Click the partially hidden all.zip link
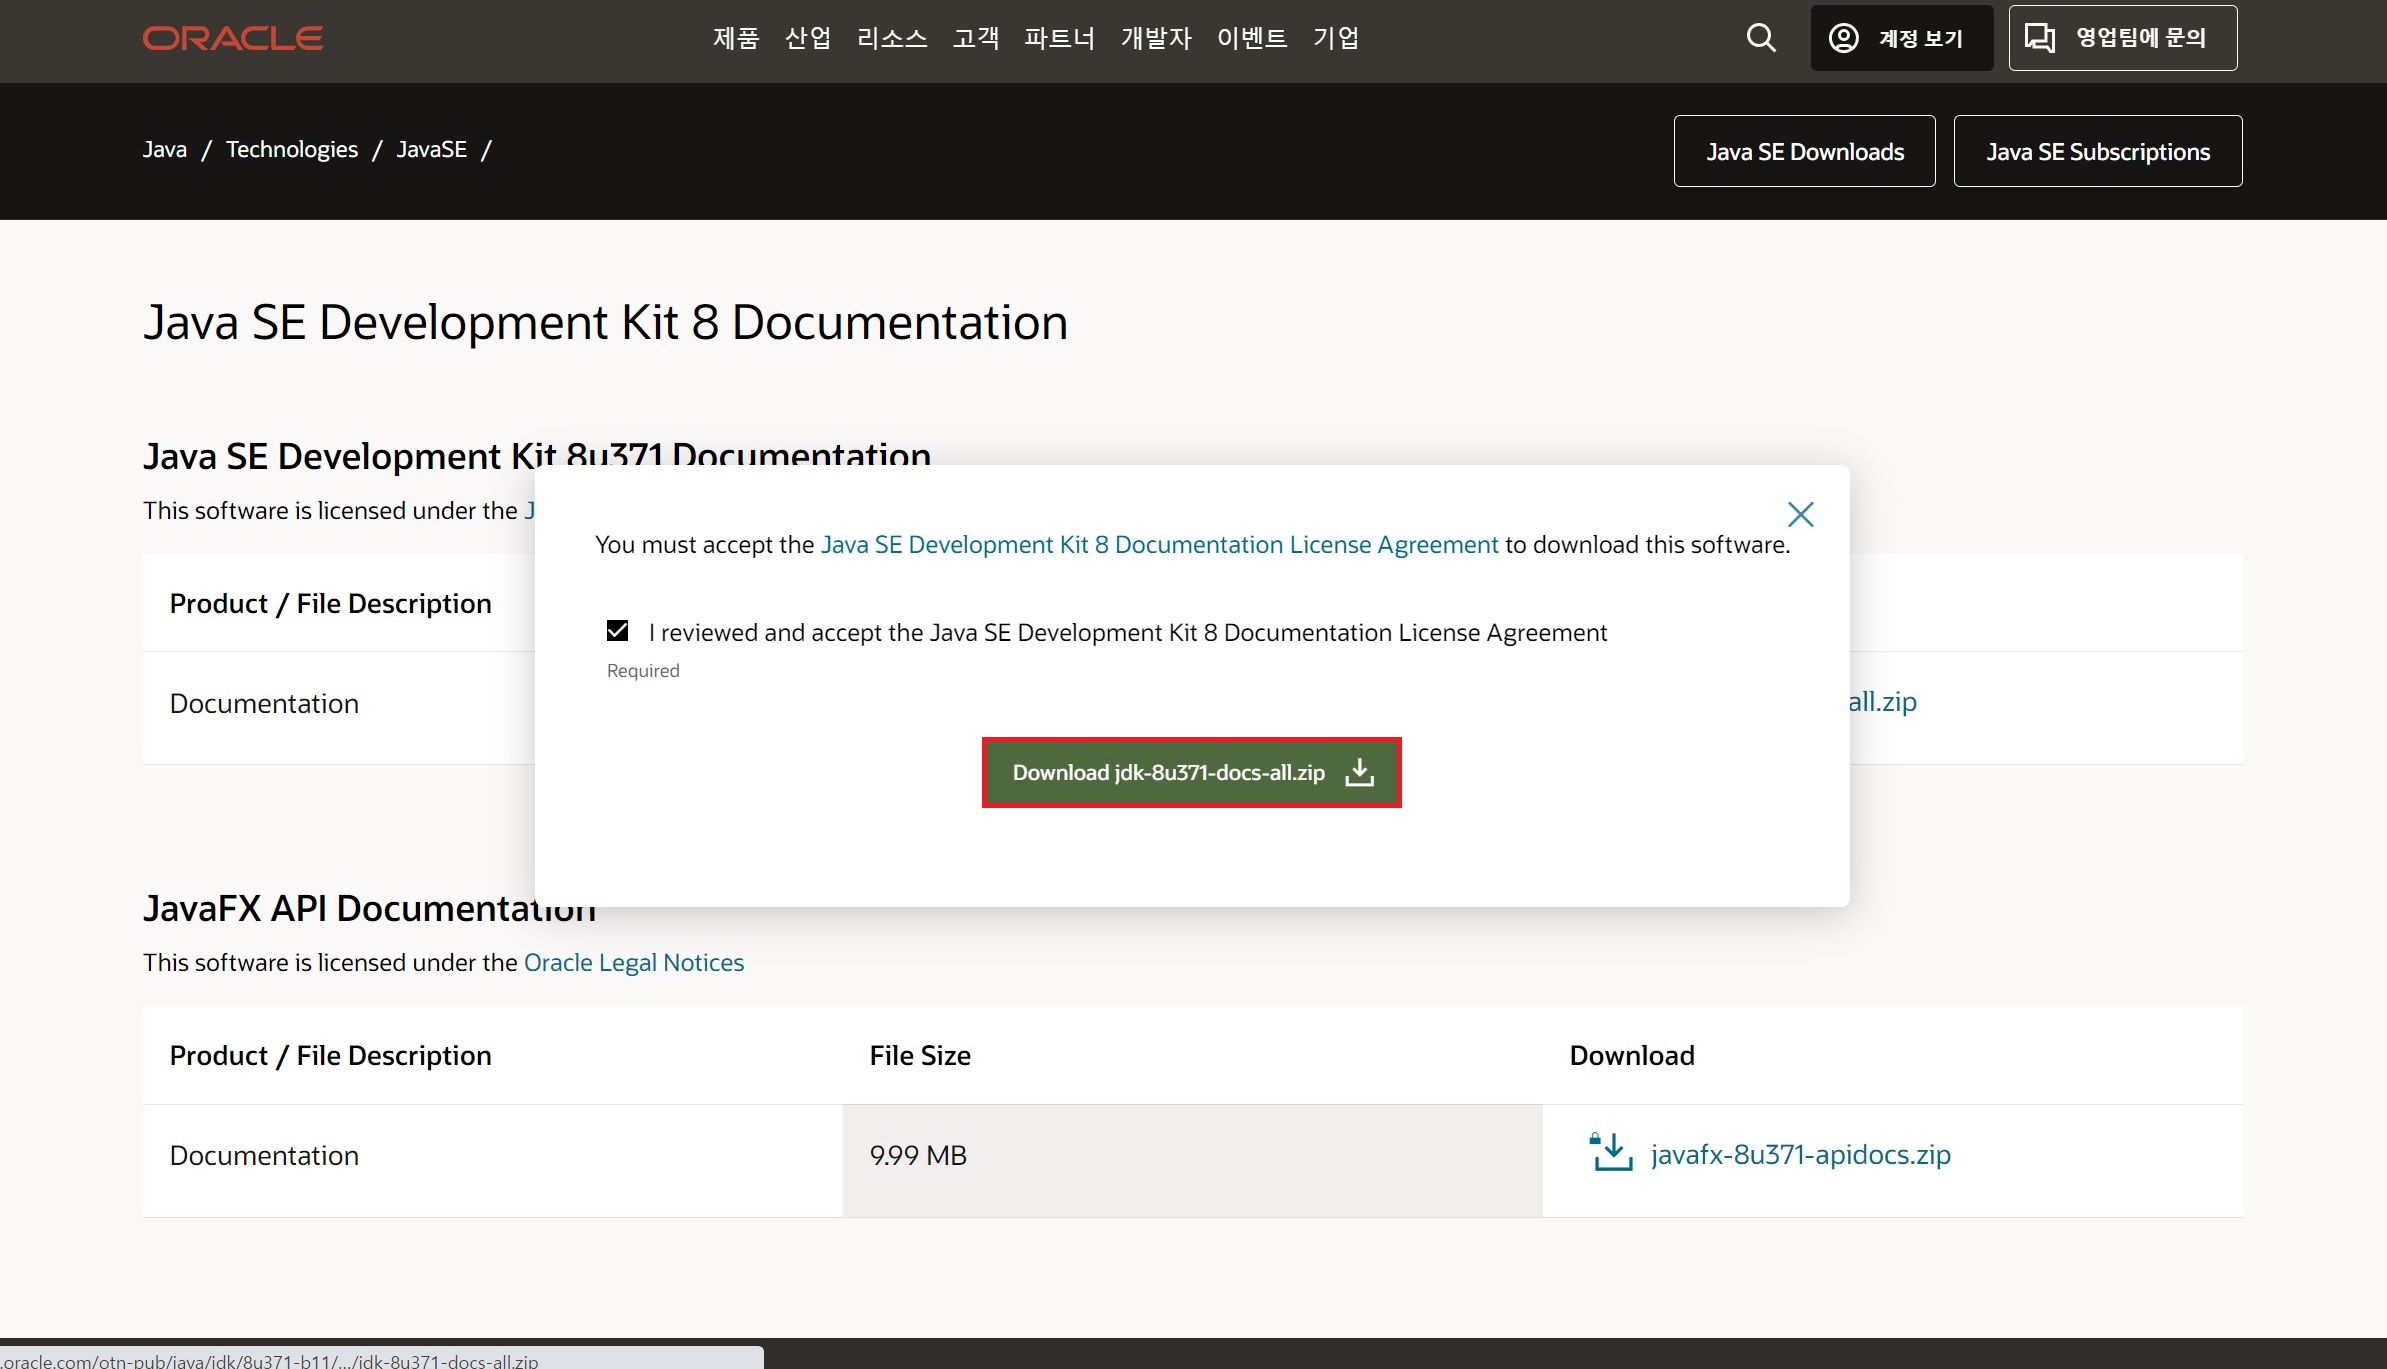 click(x=1883, y=702)
